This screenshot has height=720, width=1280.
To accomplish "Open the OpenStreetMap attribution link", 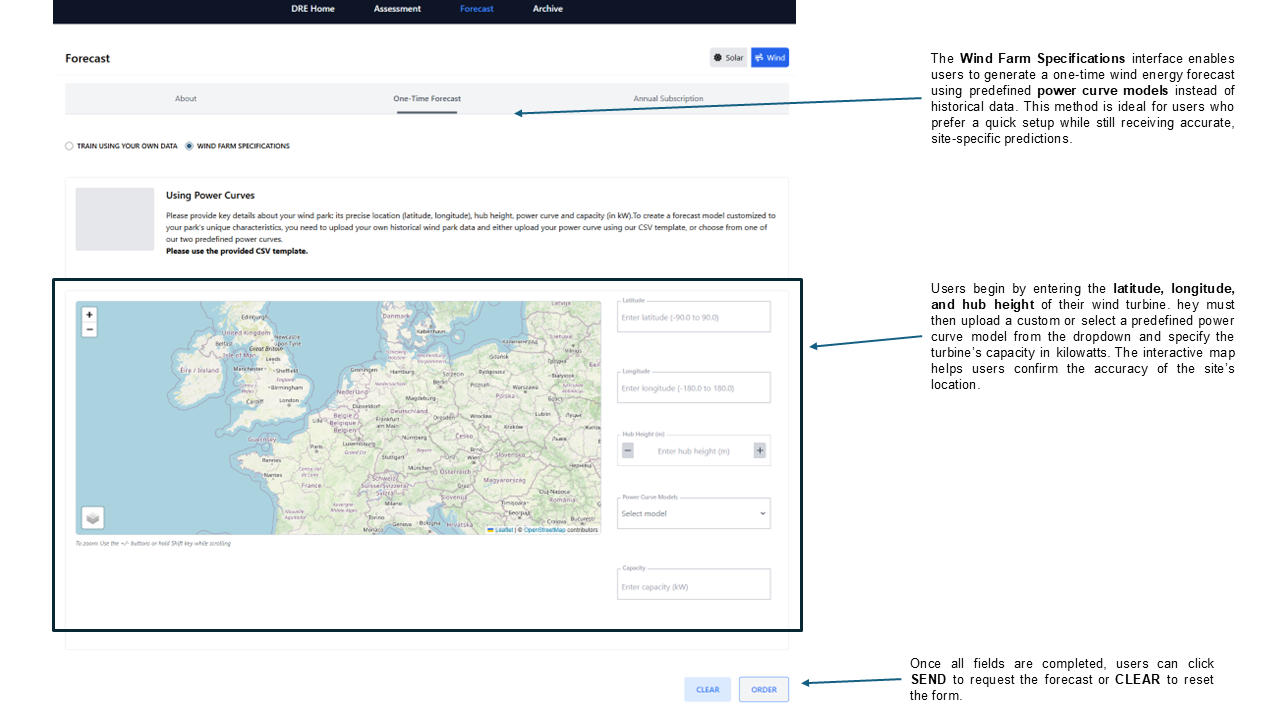I will [544, 530].
